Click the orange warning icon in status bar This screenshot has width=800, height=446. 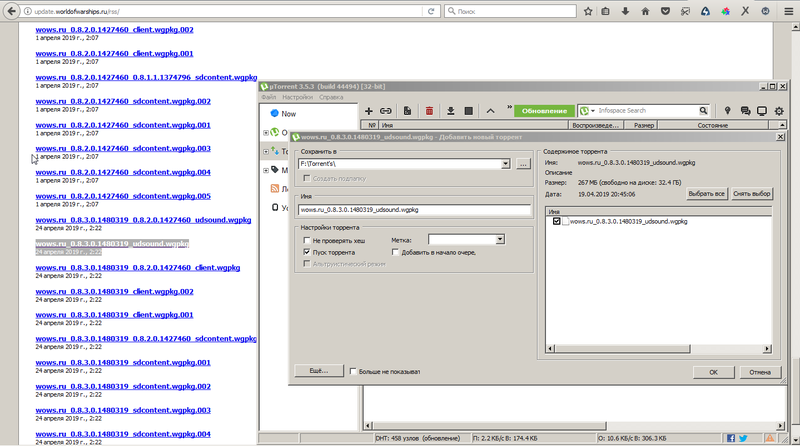coord(770,438)
